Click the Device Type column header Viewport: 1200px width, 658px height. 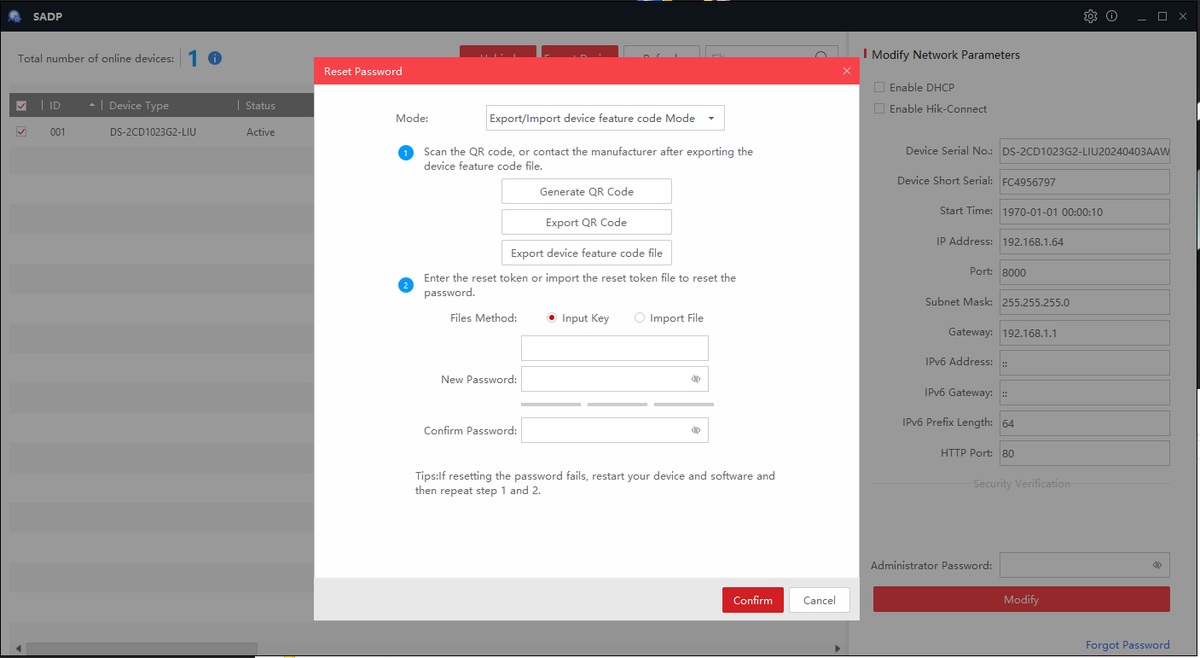139,105
